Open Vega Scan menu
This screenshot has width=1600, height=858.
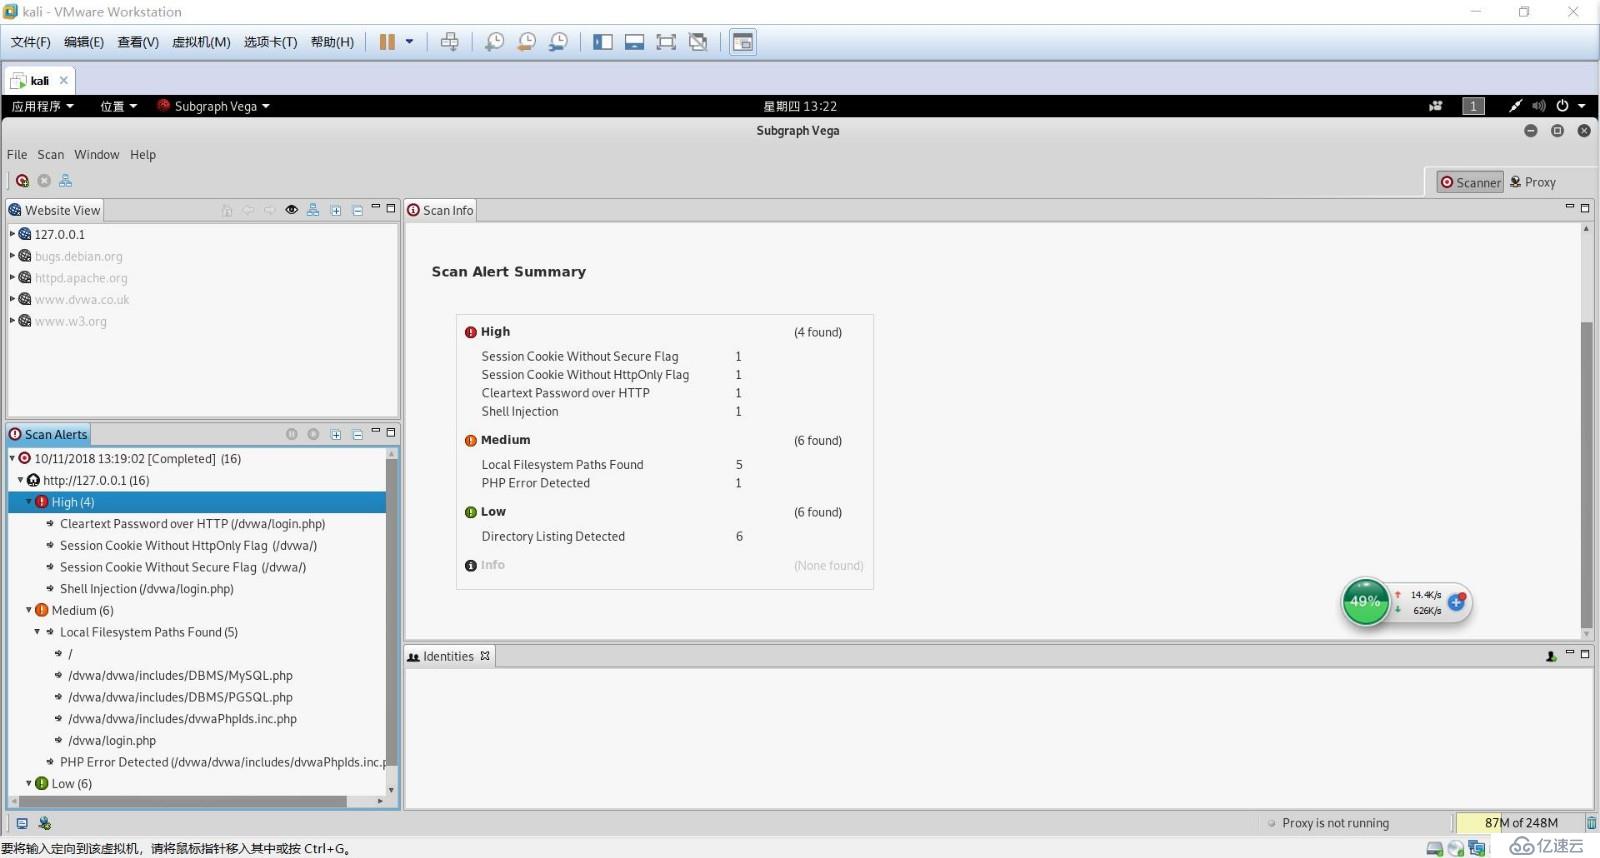click(51, 155)
